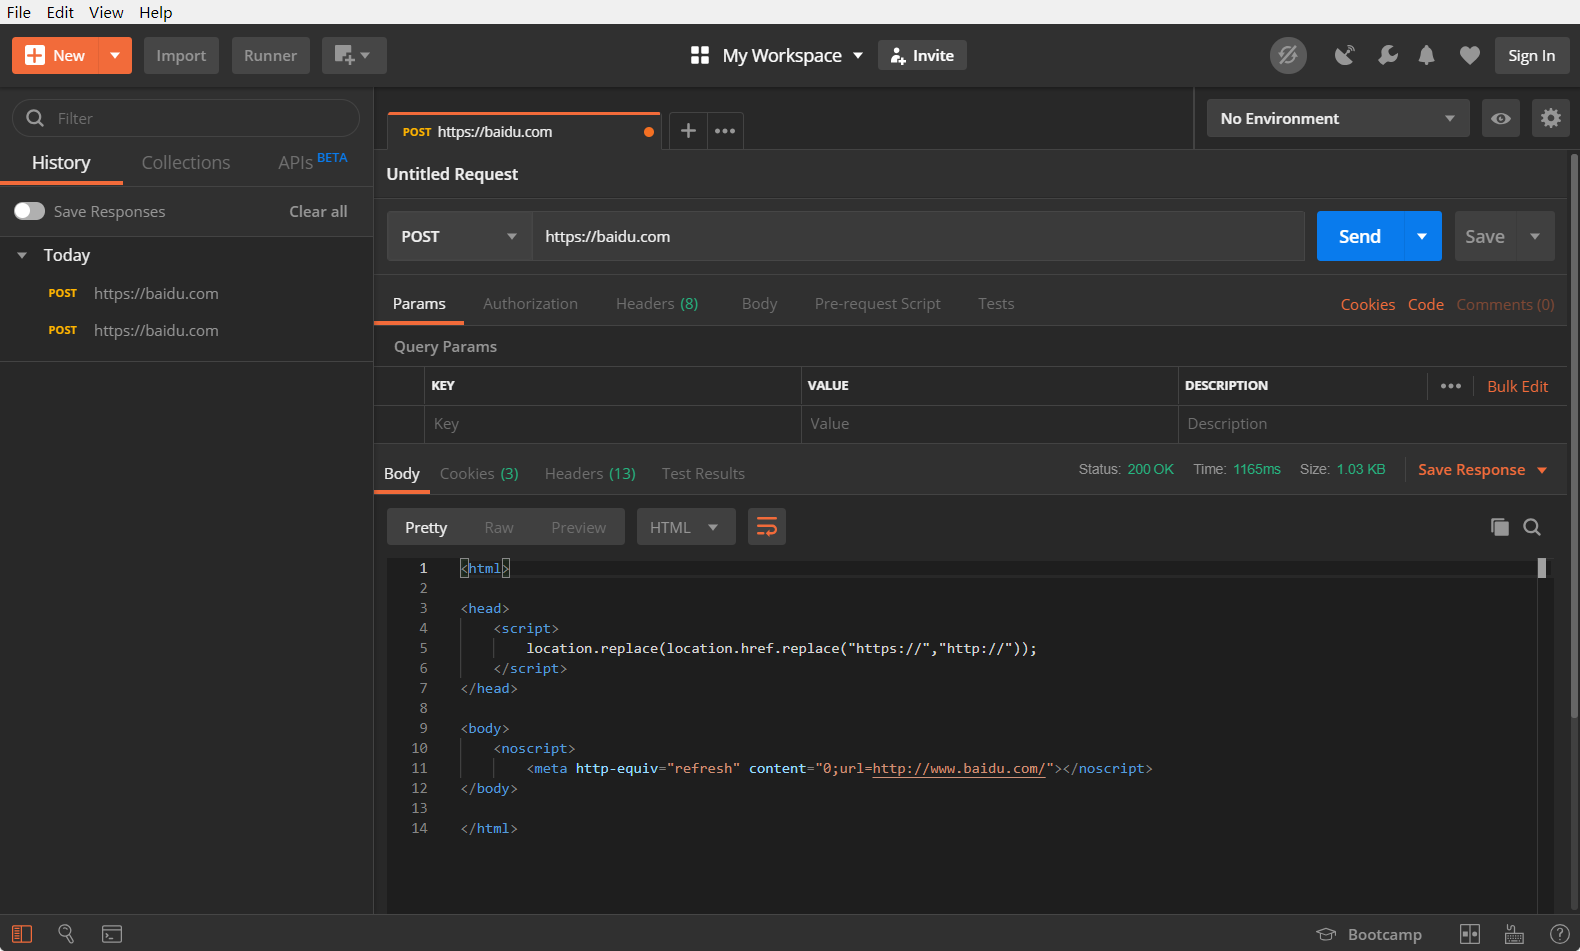Screen dimensions: 1580x951
Task: Click the Bulk Edit link
Action: [x=1517, y=386]
